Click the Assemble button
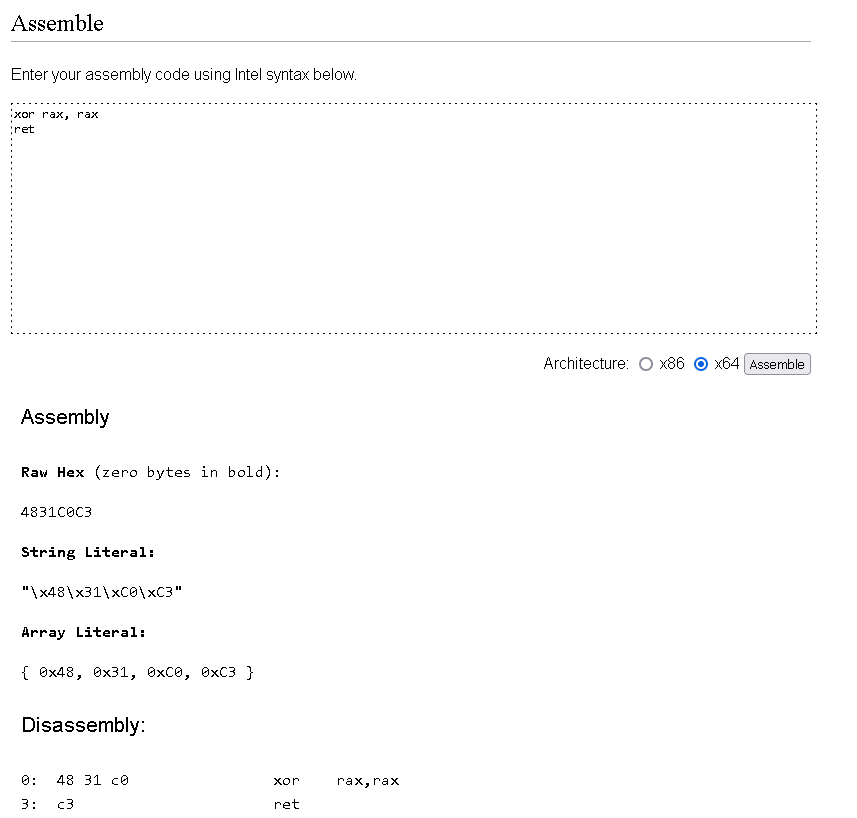857x818 pixels. (x=777, y=364)
